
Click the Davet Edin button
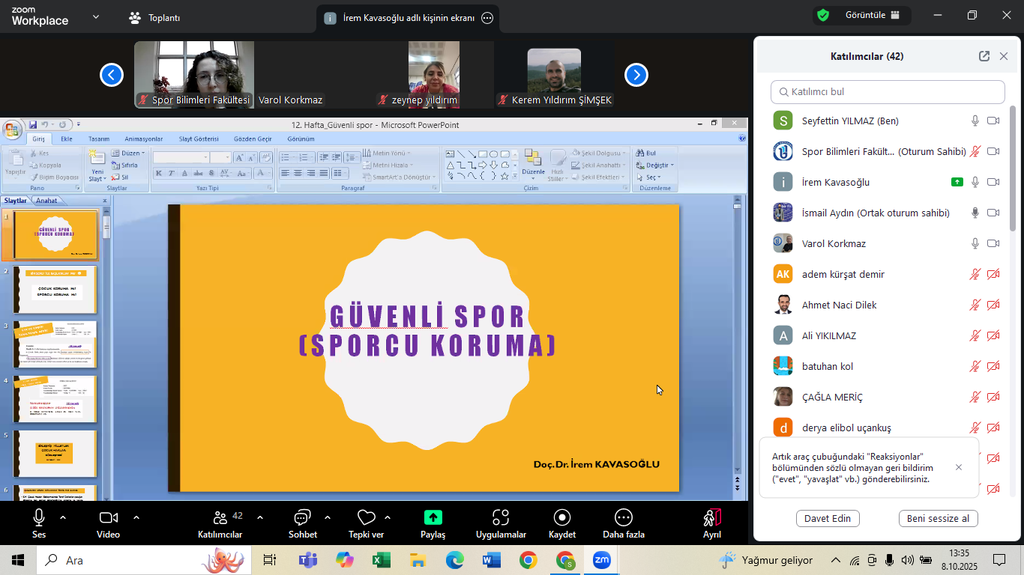point(827,518)
